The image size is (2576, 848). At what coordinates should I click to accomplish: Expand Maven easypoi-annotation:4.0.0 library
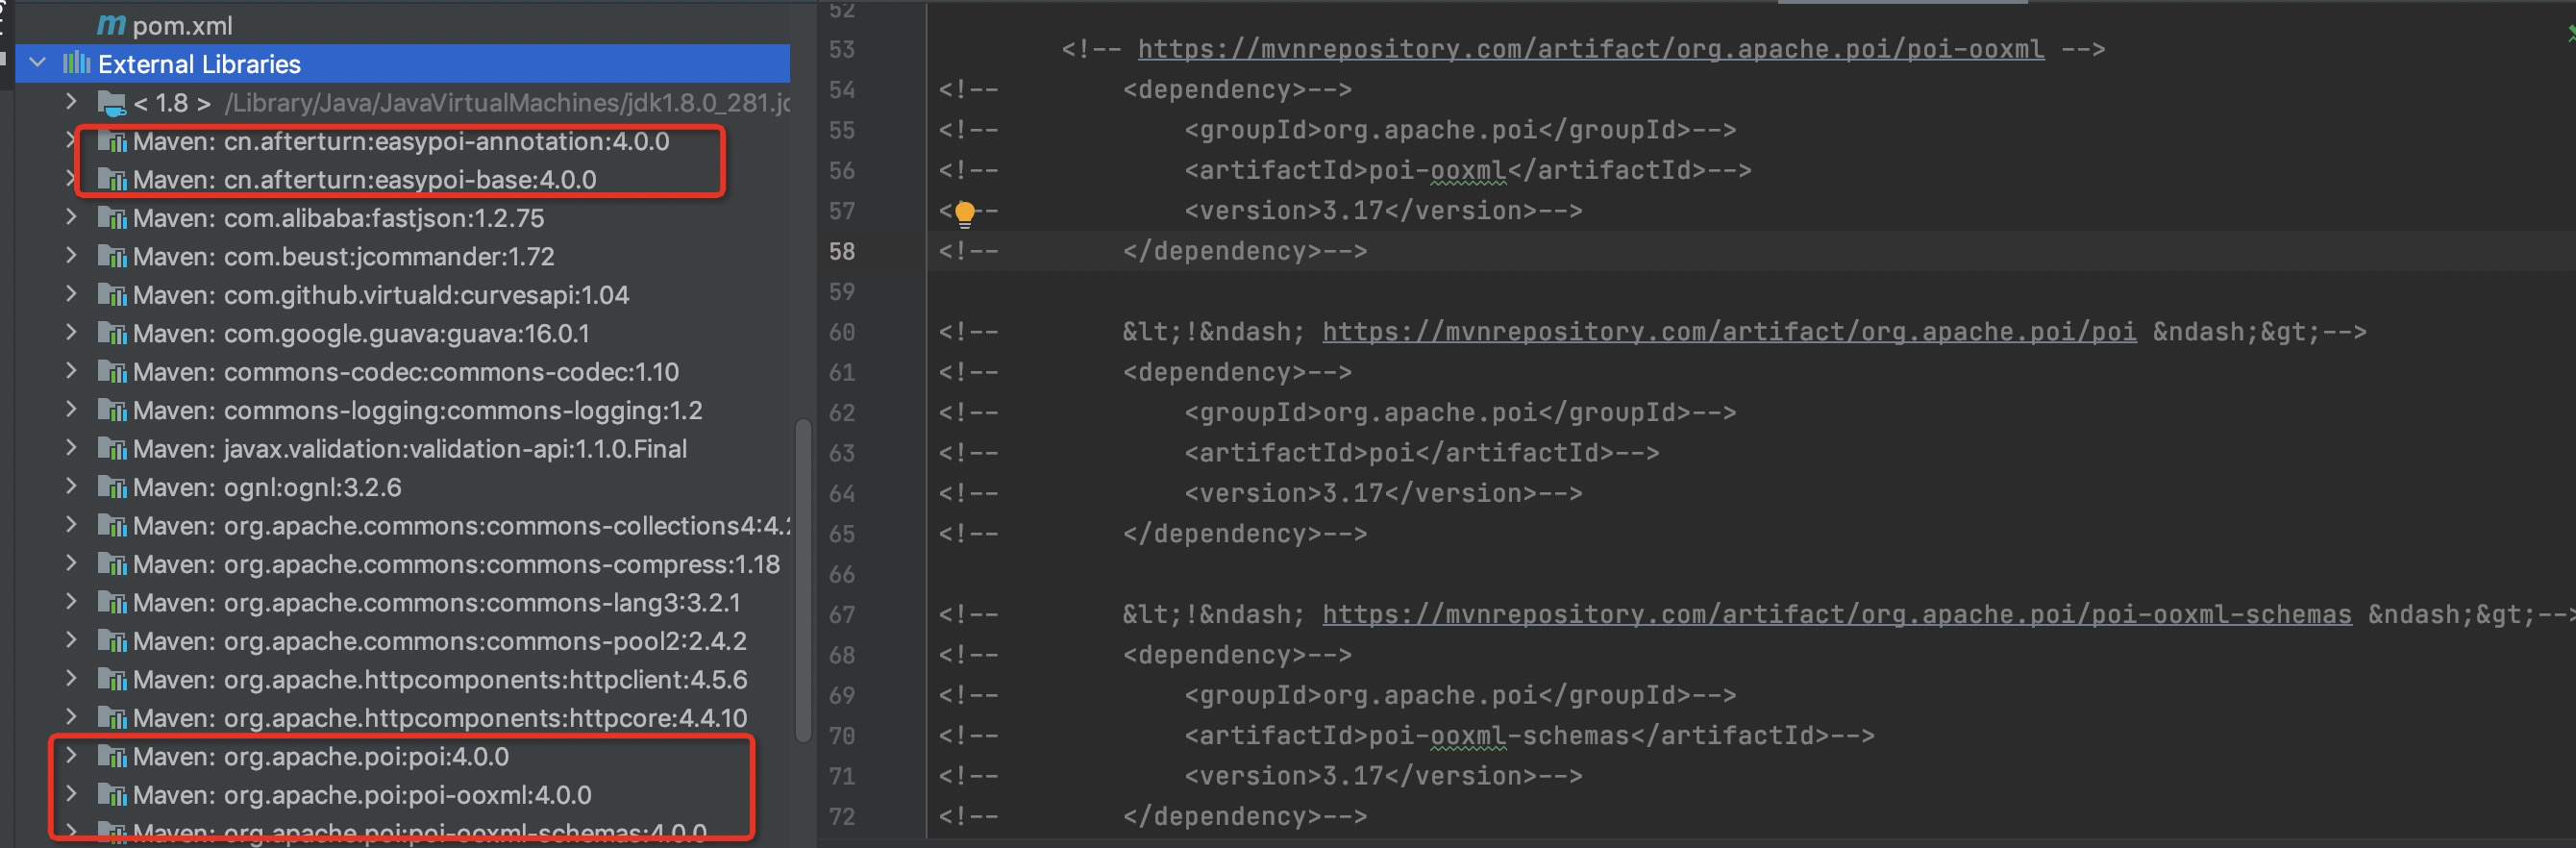pyautogui.click(x=71, y=140)
